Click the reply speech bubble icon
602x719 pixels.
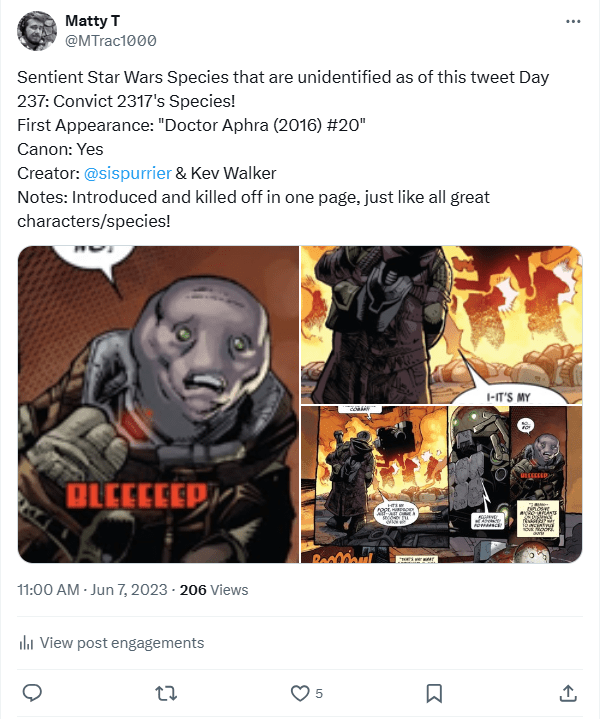click(32, 692)
